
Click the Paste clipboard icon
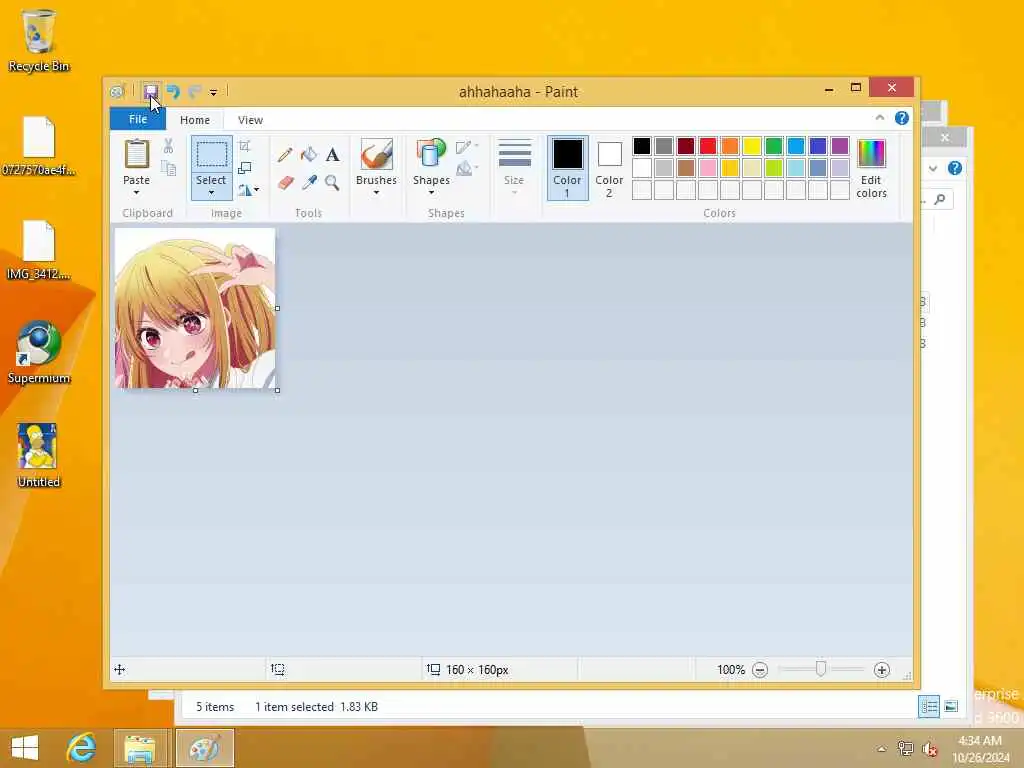point(136,155)
